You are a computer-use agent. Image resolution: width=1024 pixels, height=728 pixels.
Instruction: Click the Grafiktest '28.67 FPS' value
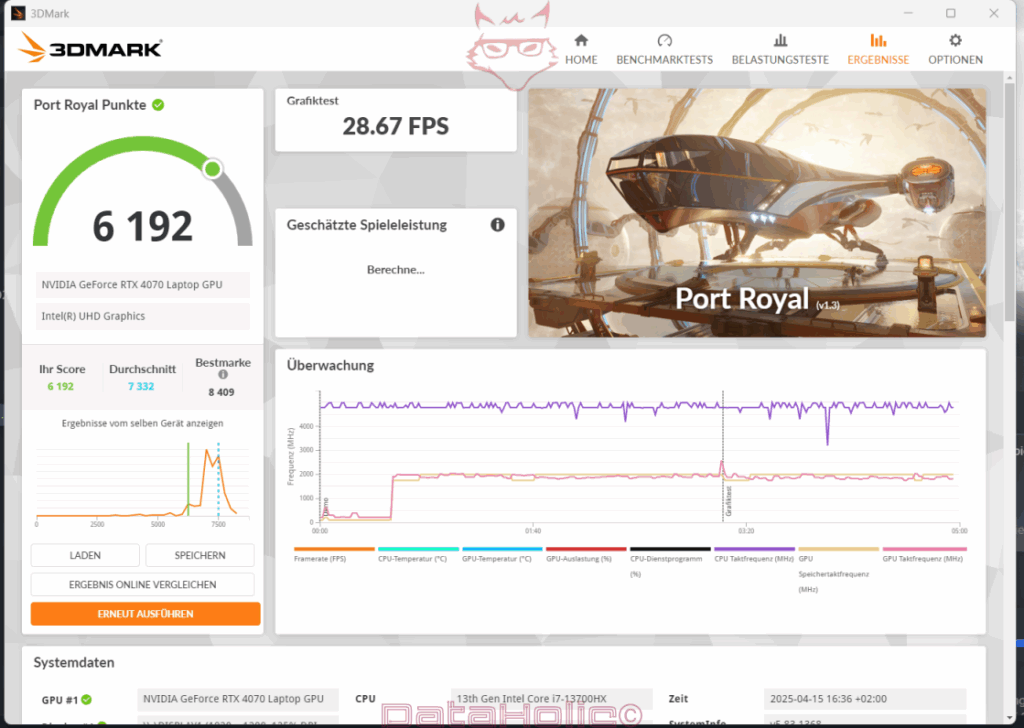pyautogui.click(x=396, y=126)
